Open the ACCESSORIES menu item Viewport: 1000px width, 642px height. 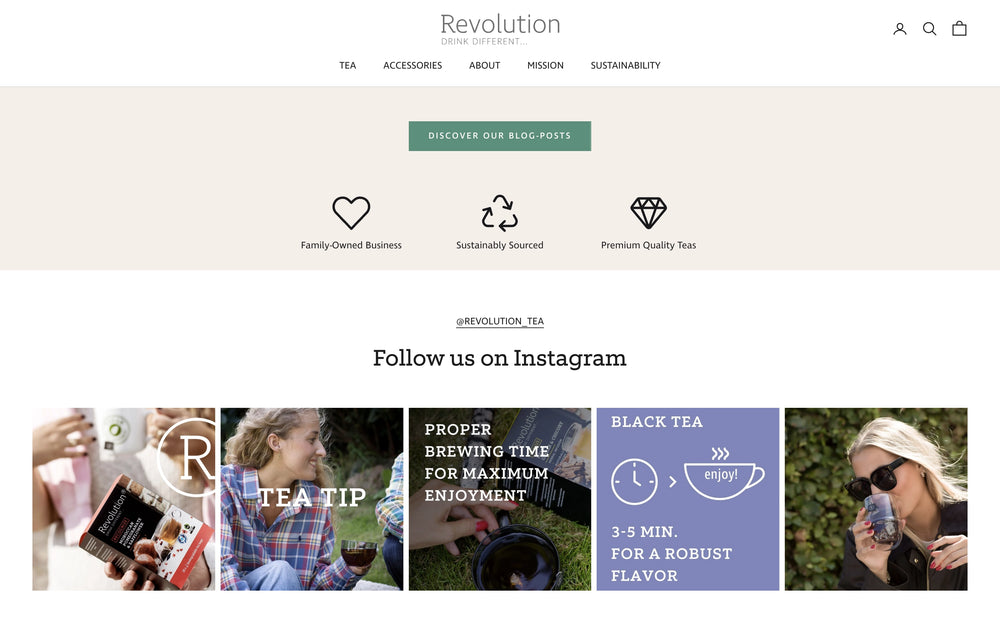tap(413, 65)
